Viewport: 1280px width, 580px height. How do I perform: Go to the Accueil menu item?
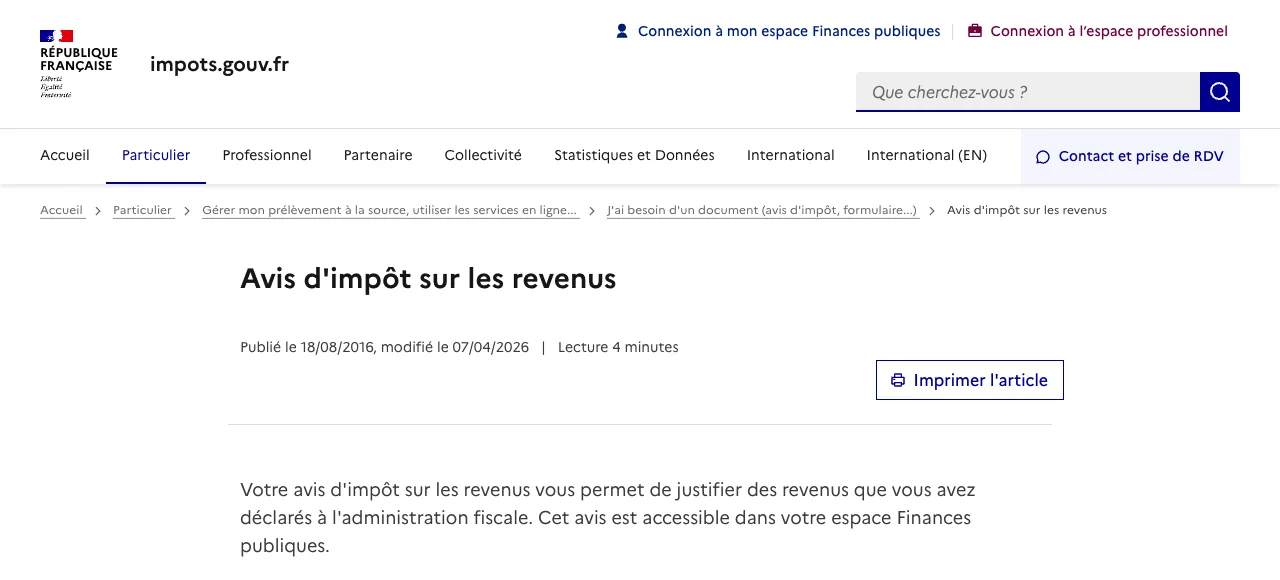click(x=65, y=155)
